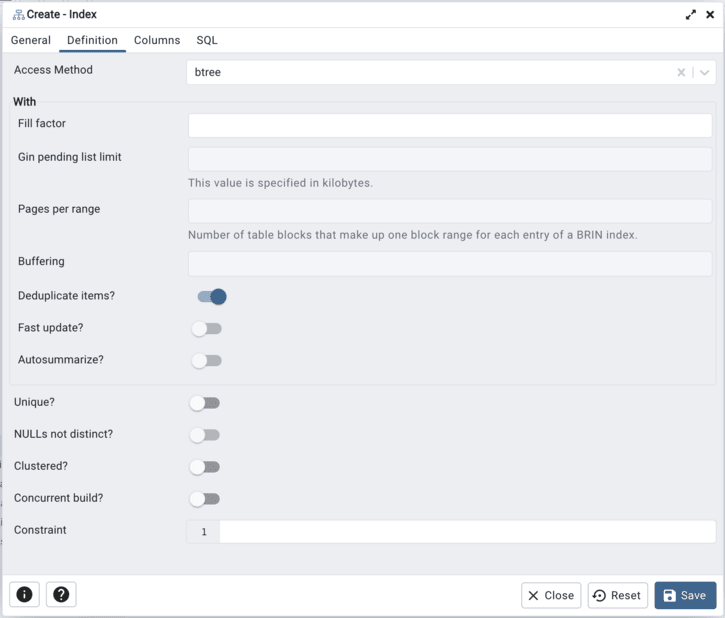This screenshot has height=618, width=725.
Task: Click the index icon in the title bar
Action: (x=18, y=15)
